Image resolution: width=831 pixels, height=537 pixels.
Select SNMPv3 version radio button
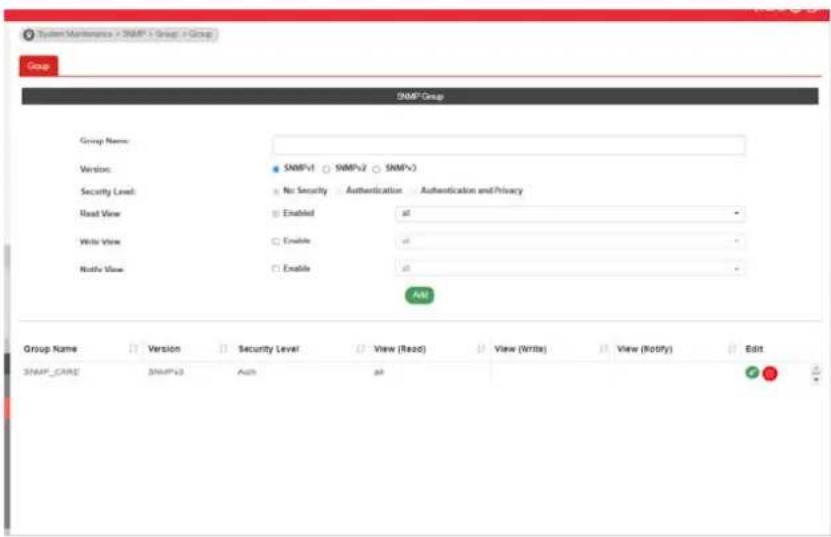click(x=376, y=169)
